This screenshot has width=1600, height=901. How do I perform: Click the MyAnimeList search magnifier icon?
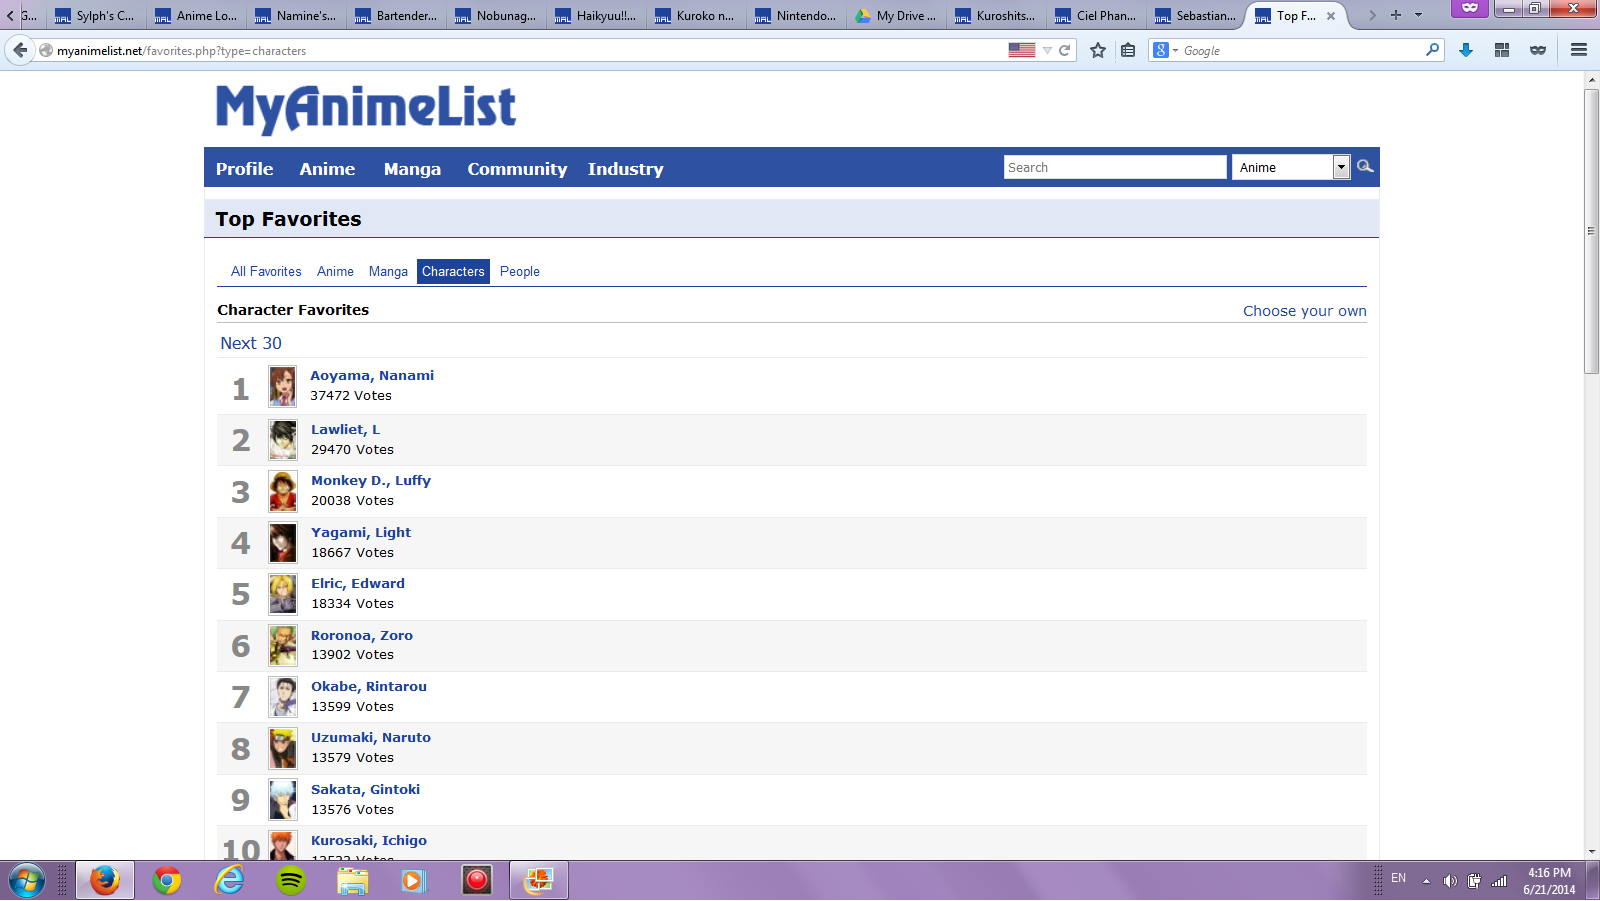click(x=1365, y=167)
